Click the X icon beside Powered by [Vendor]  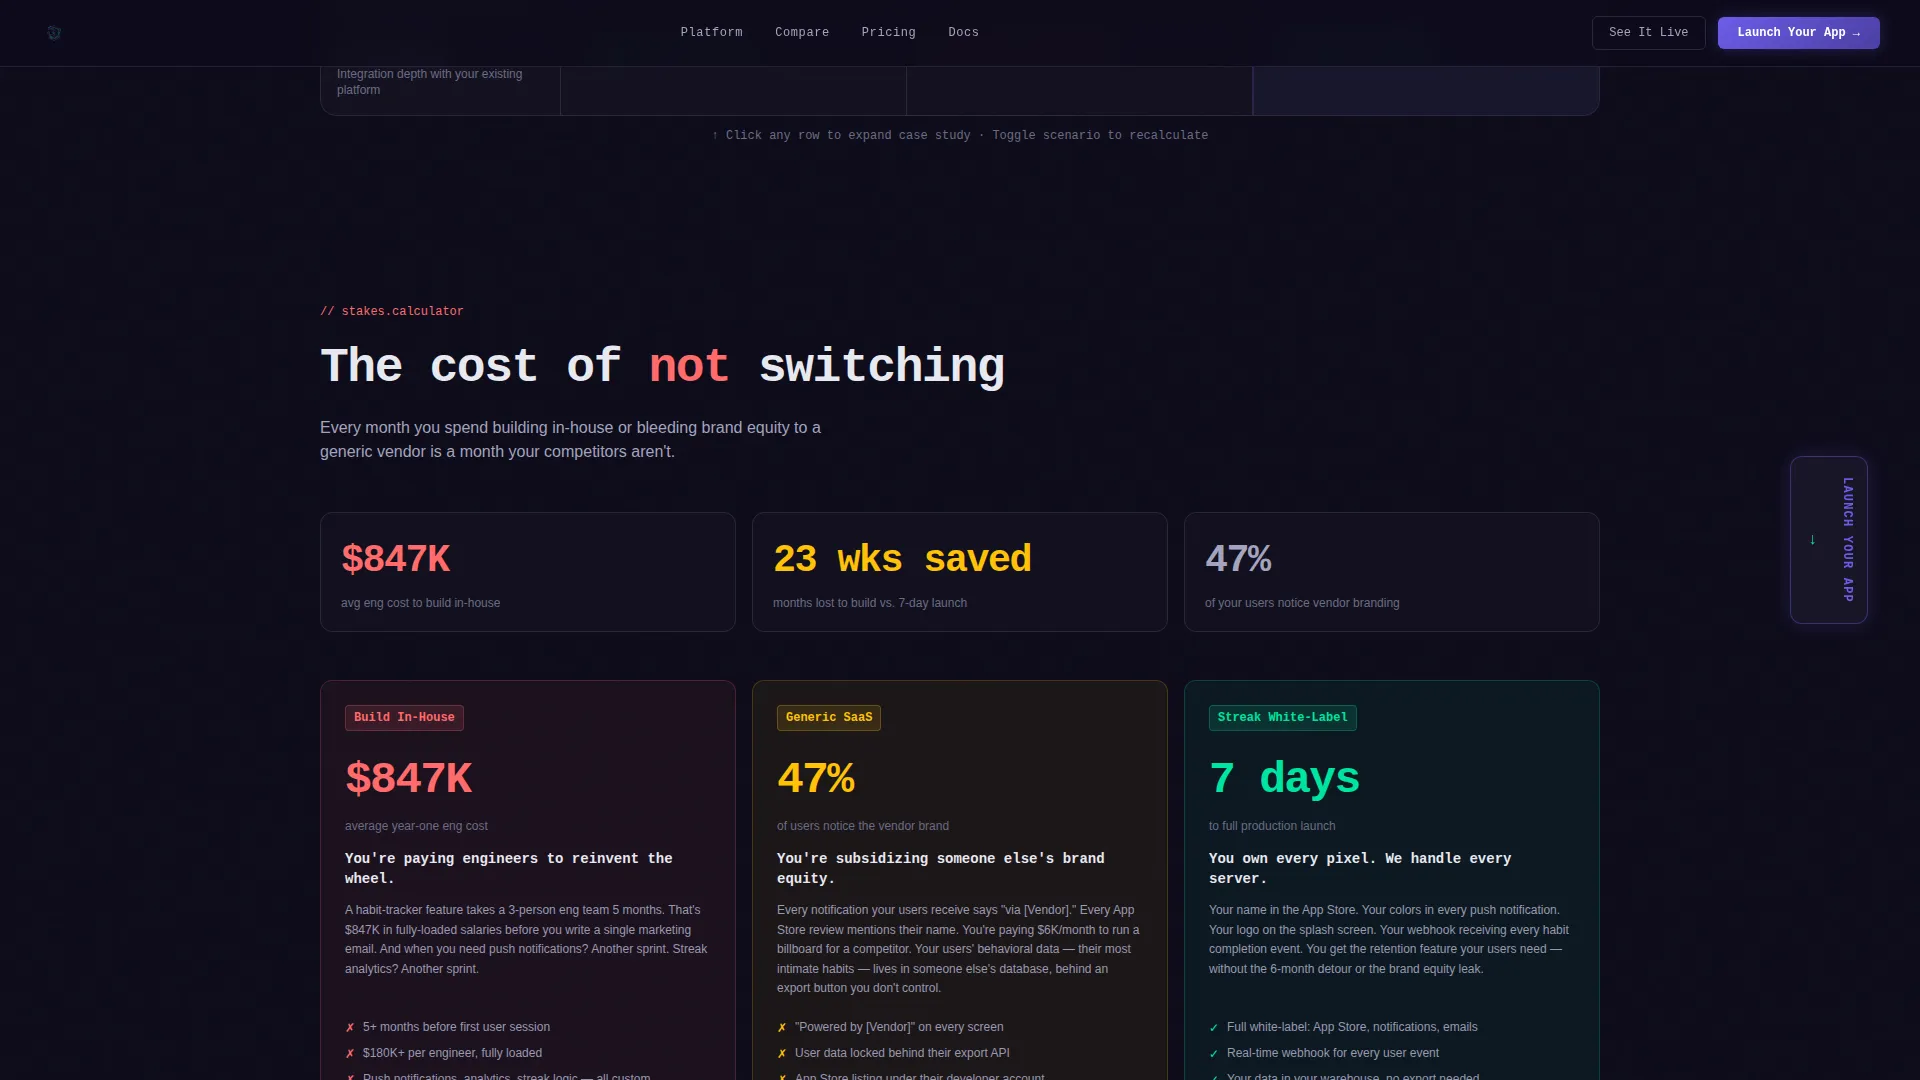point(782,1027)
